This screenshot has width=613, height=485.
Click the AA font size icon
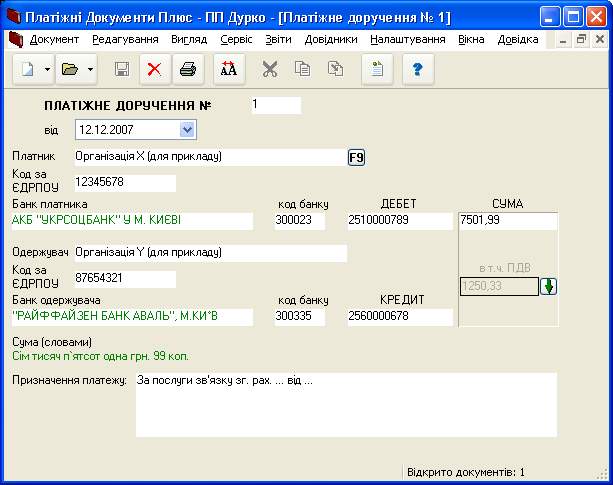click(x=229, y=70)
